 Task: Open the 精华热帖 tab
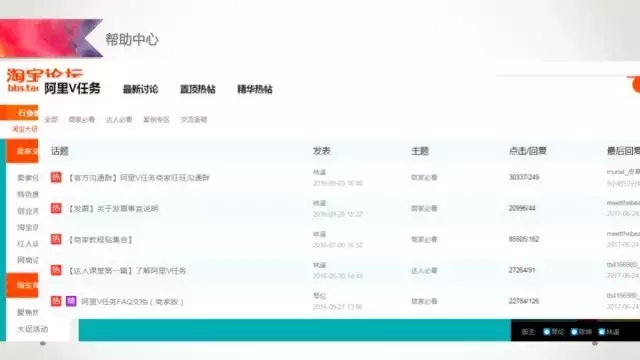[255, 89]
